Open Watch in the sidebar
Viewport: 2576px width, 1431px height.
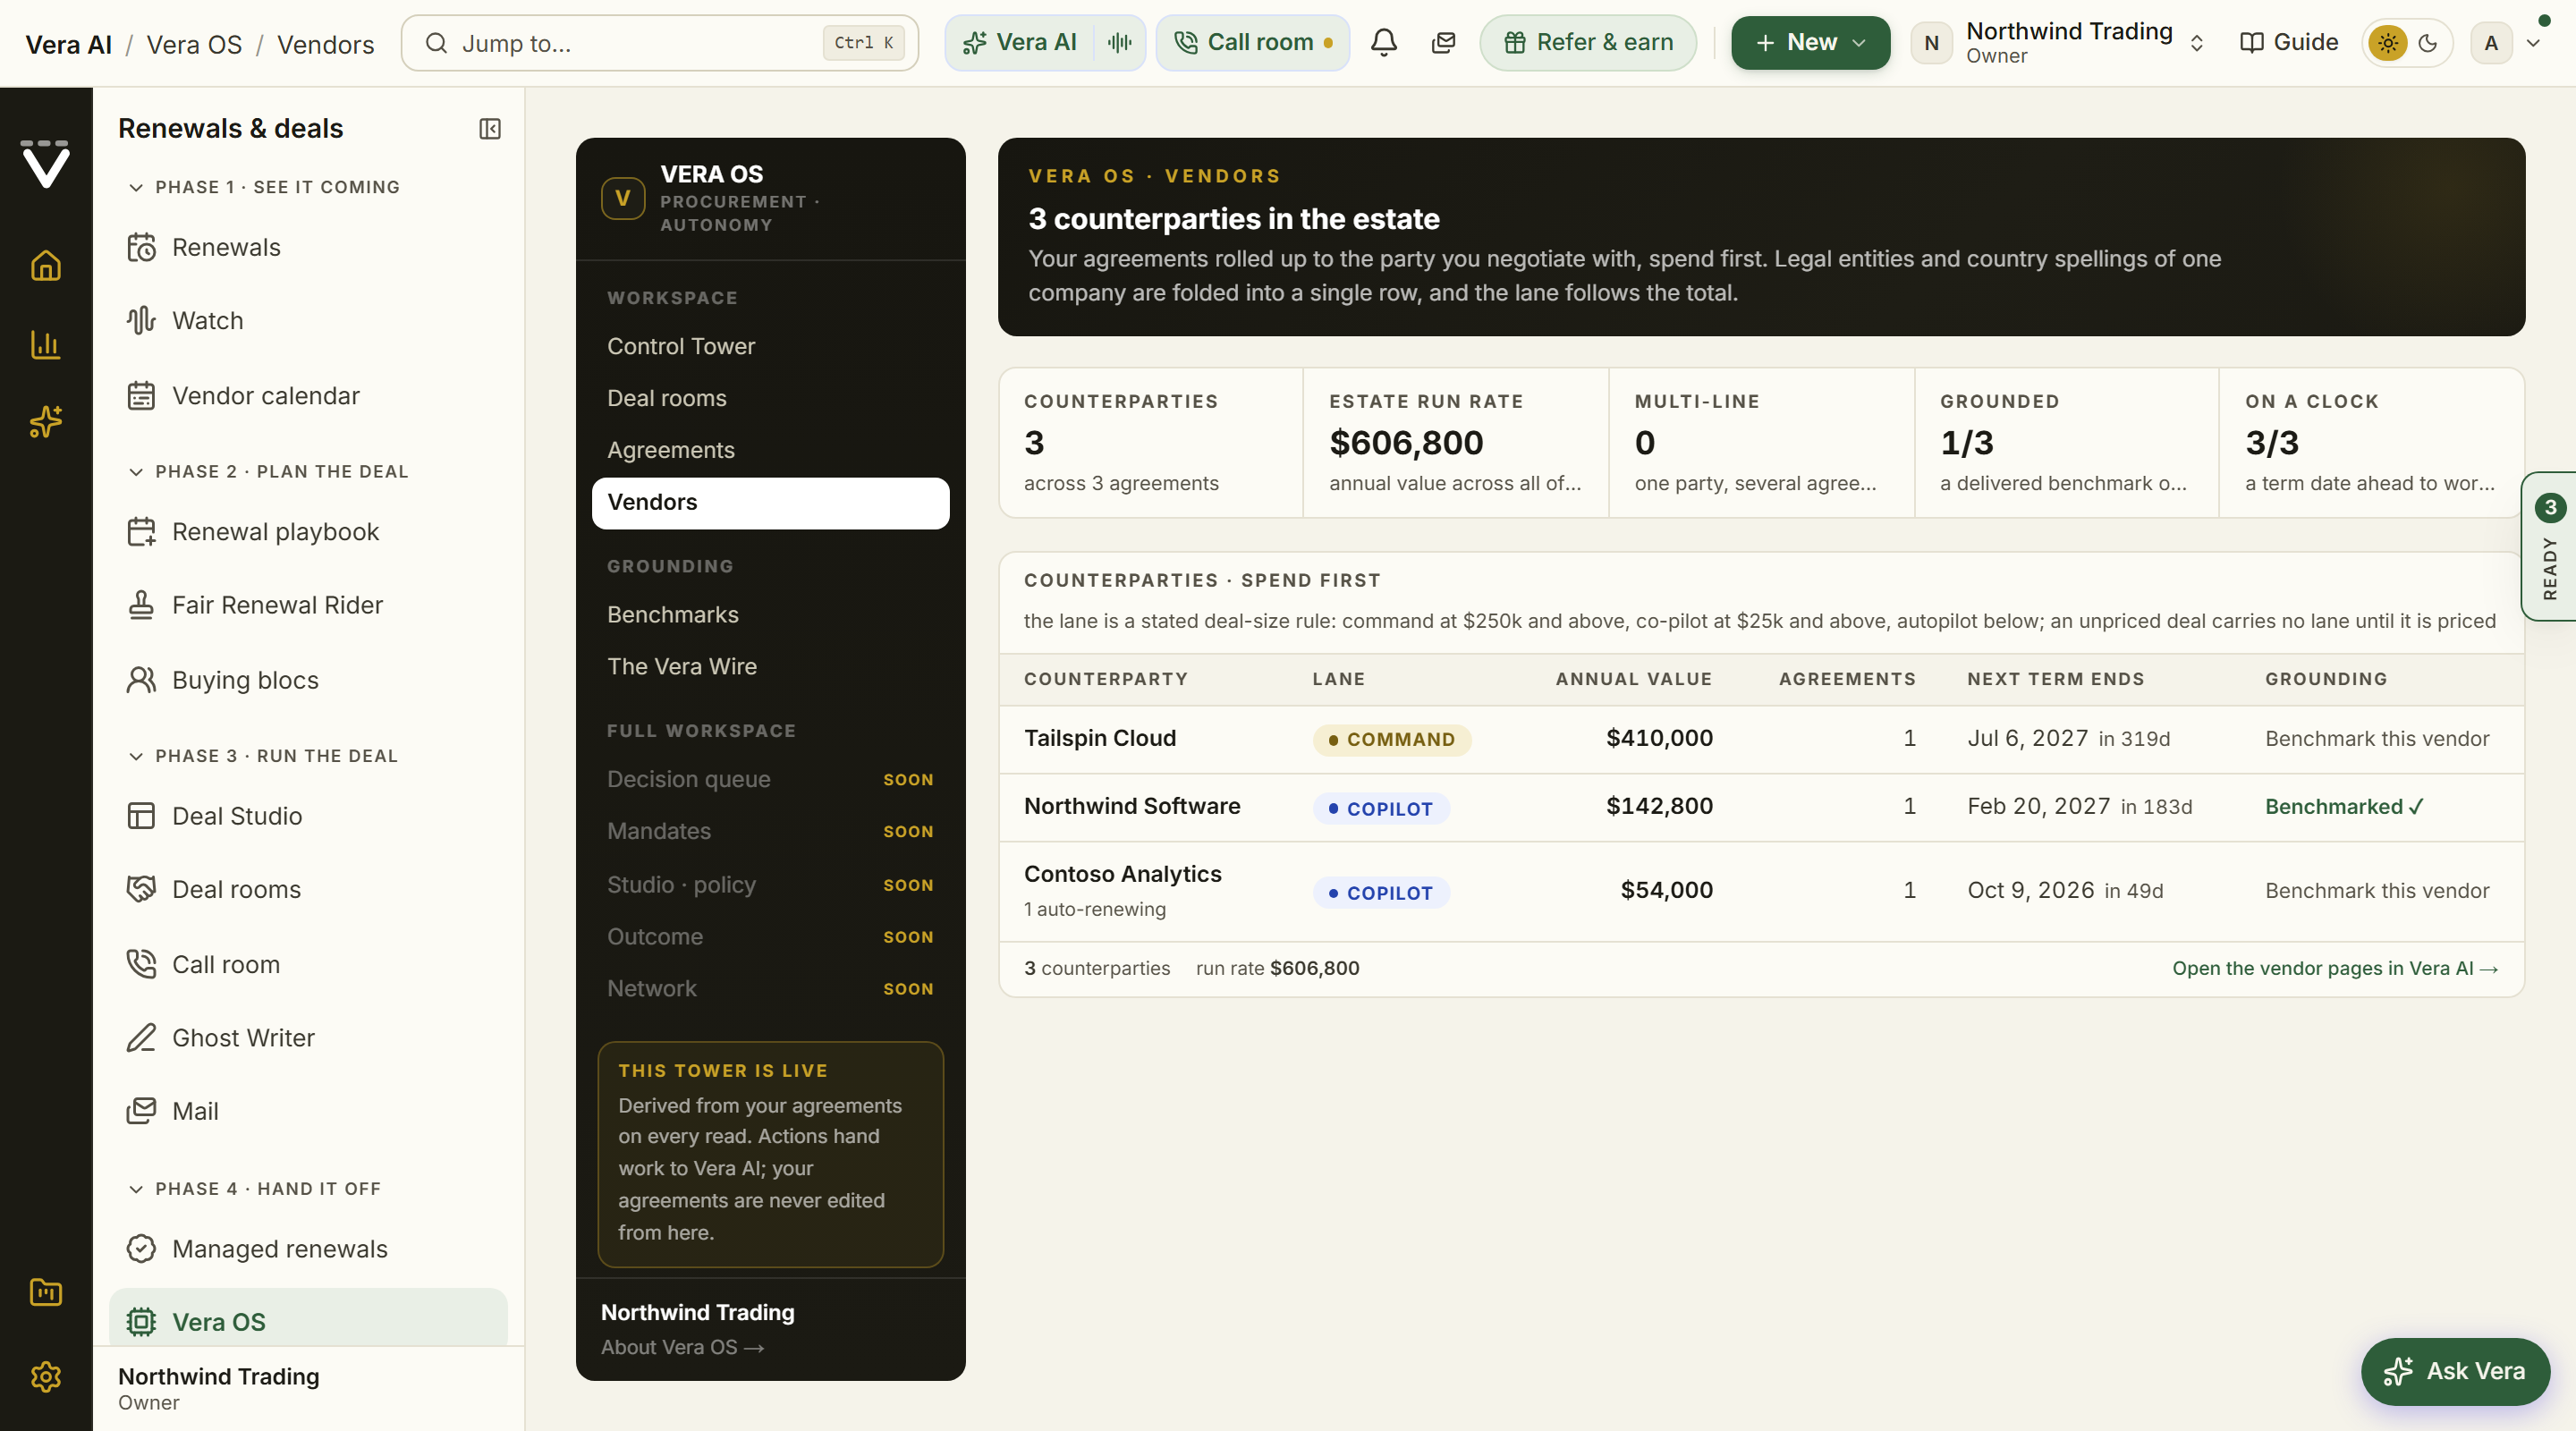[x=308, y=321]
